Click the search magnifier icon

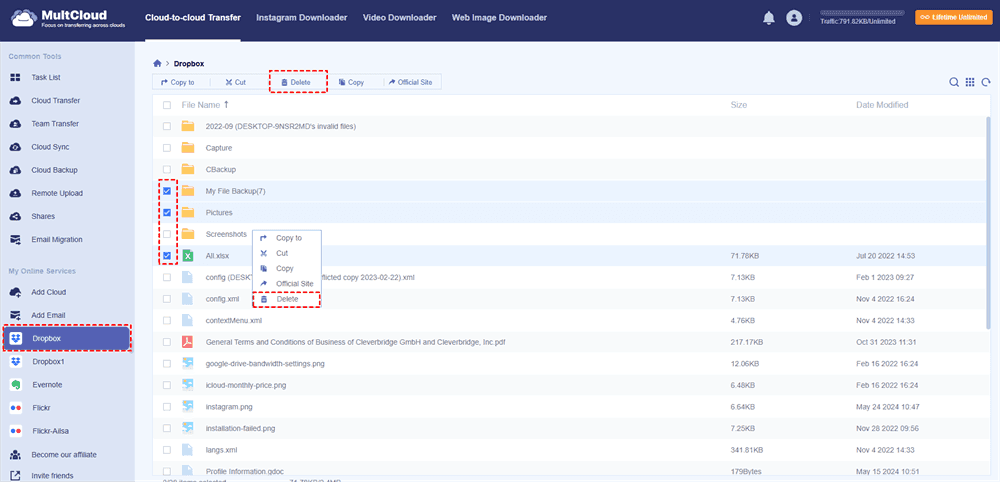pos(954,82)
